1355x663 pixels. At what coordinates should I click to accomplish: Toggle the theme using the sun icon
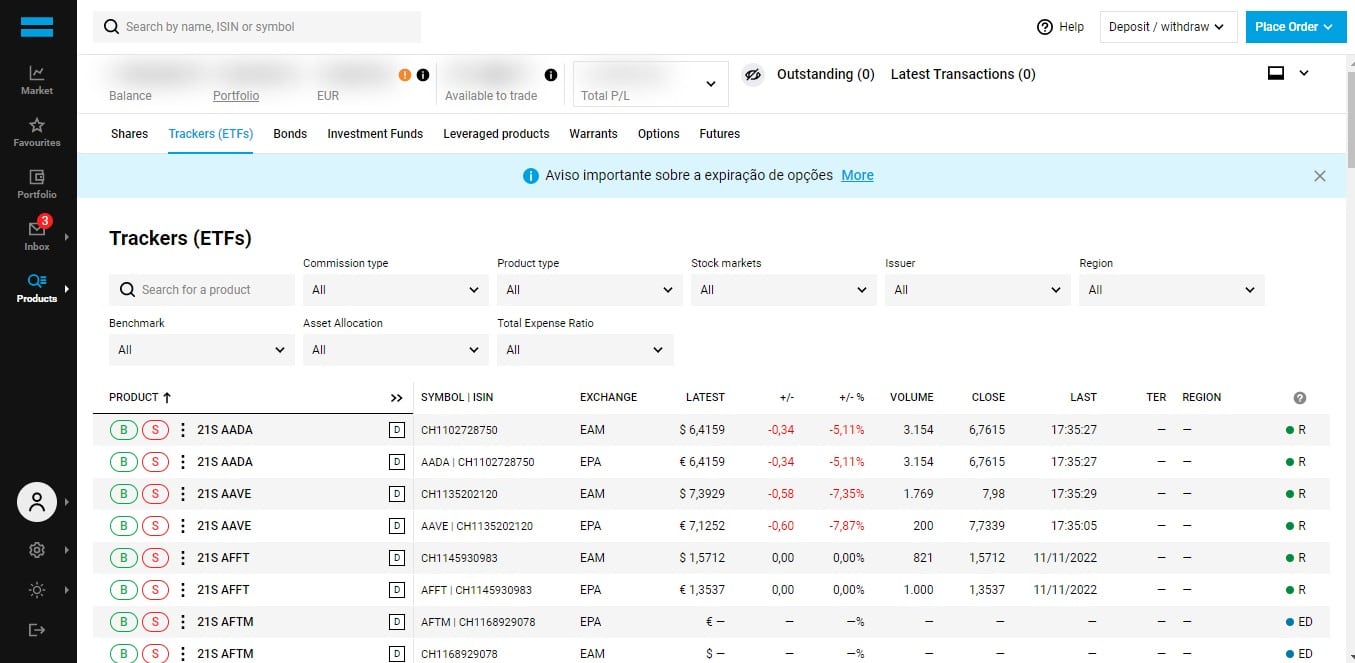[x=36, y=589]
